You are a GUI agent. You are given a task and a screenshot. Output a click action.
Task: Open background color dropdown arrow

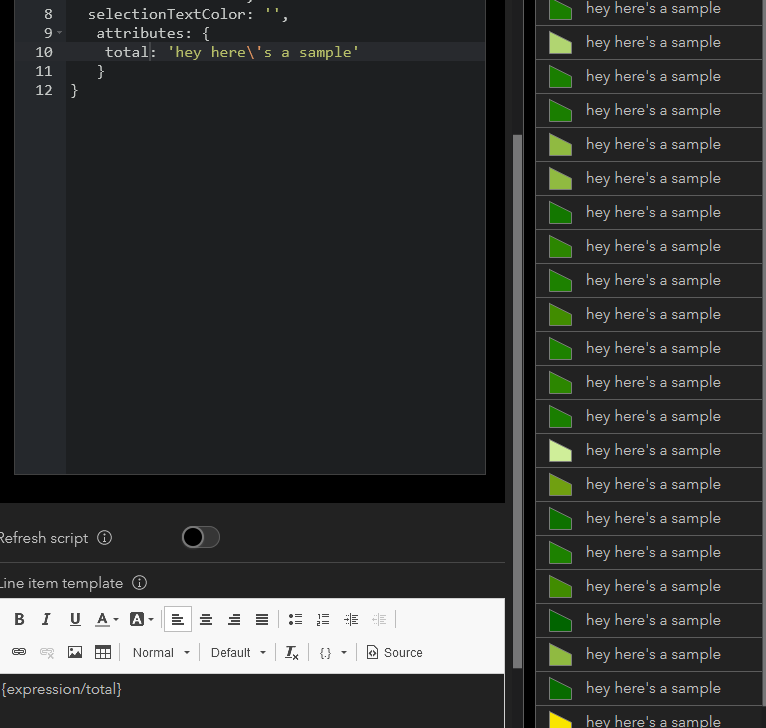[151, 620]
